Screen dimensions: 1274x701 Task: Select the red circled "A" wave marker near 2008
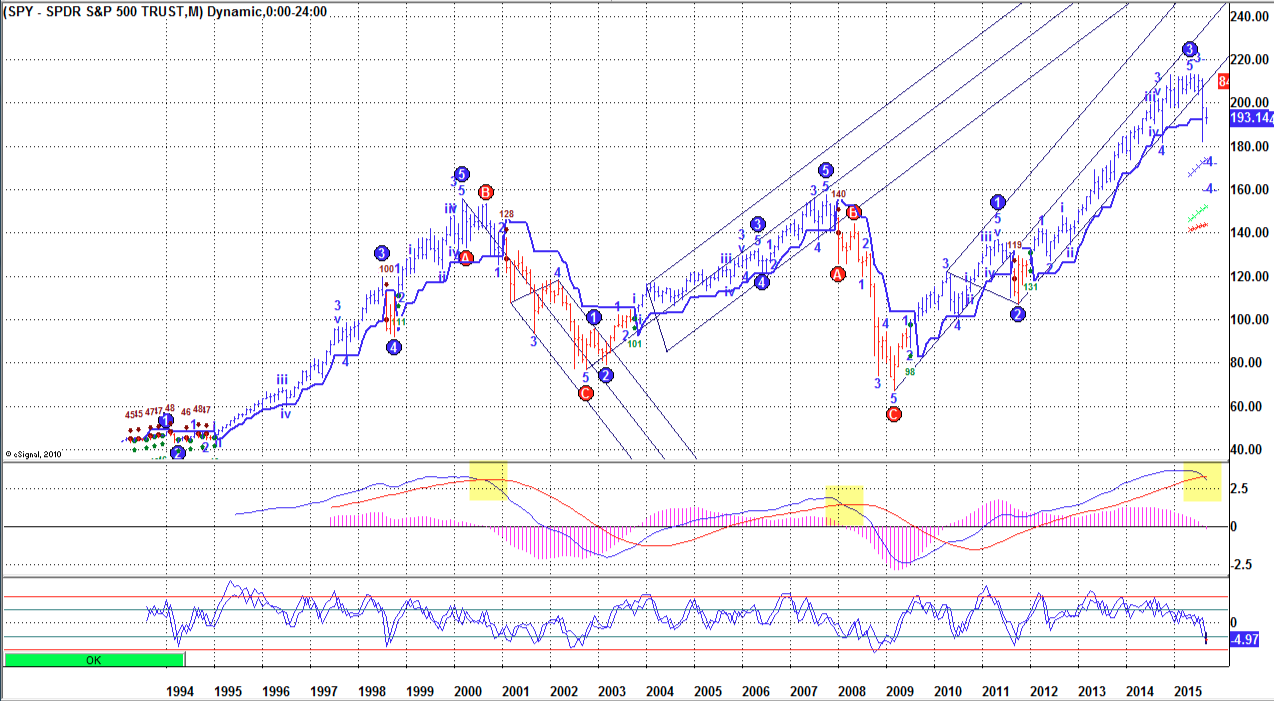click(837, 272)
